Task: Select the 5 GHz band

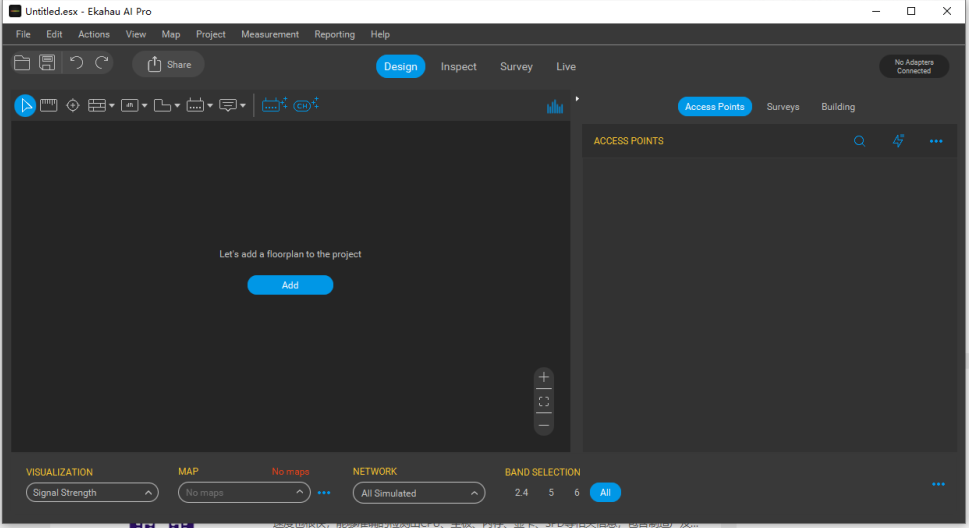Action: click(x=551, y=492)
